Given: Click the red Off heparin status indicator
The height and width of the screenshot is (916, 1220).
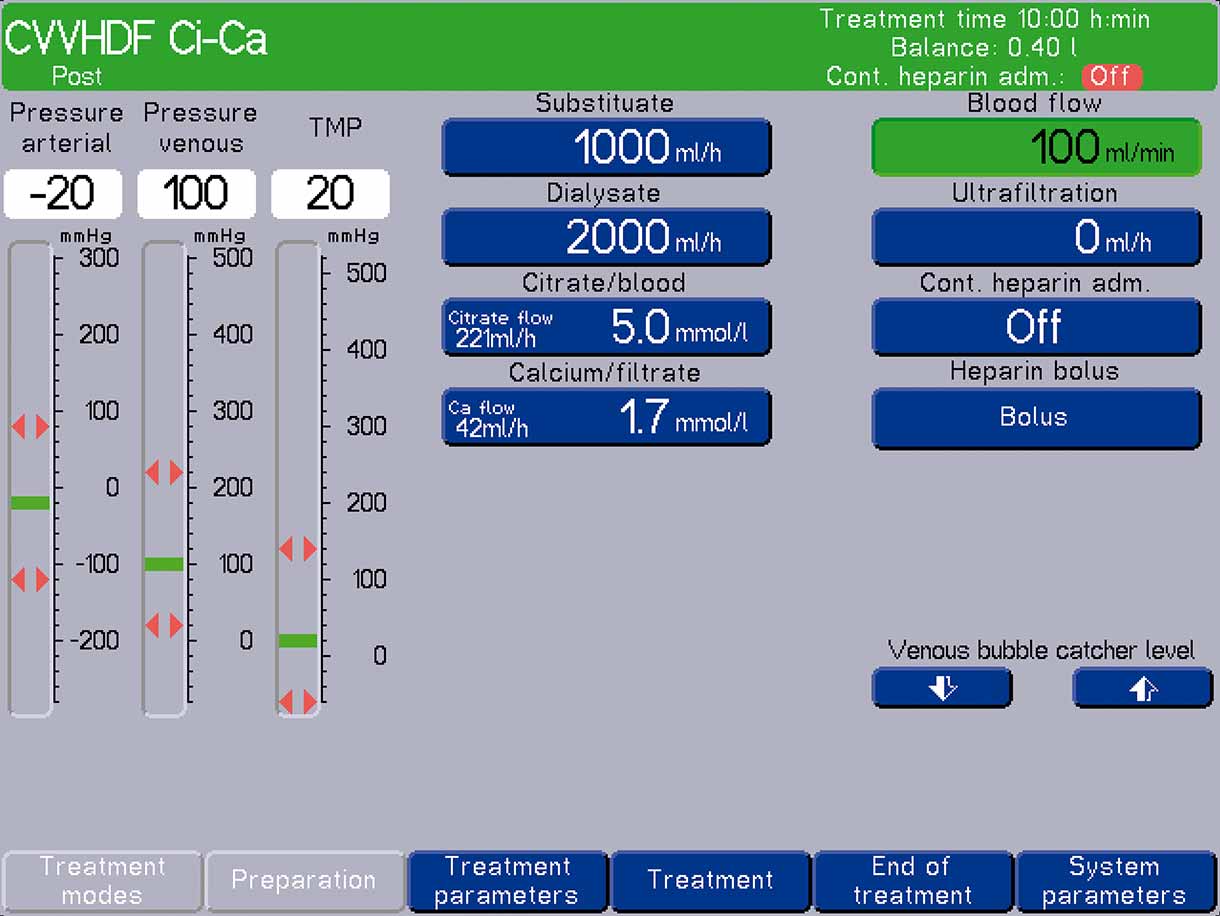Looking at the screenshot, I should [x=1112, y=76].
